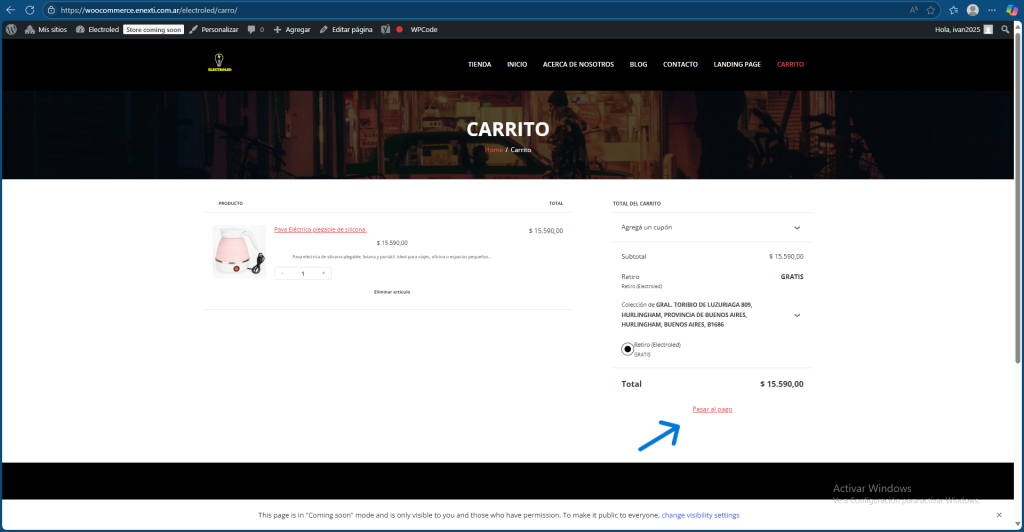Click the admin bar search magnifier icon
Viewport: 1024px width, 532px height.
(x=1005, y=30)
